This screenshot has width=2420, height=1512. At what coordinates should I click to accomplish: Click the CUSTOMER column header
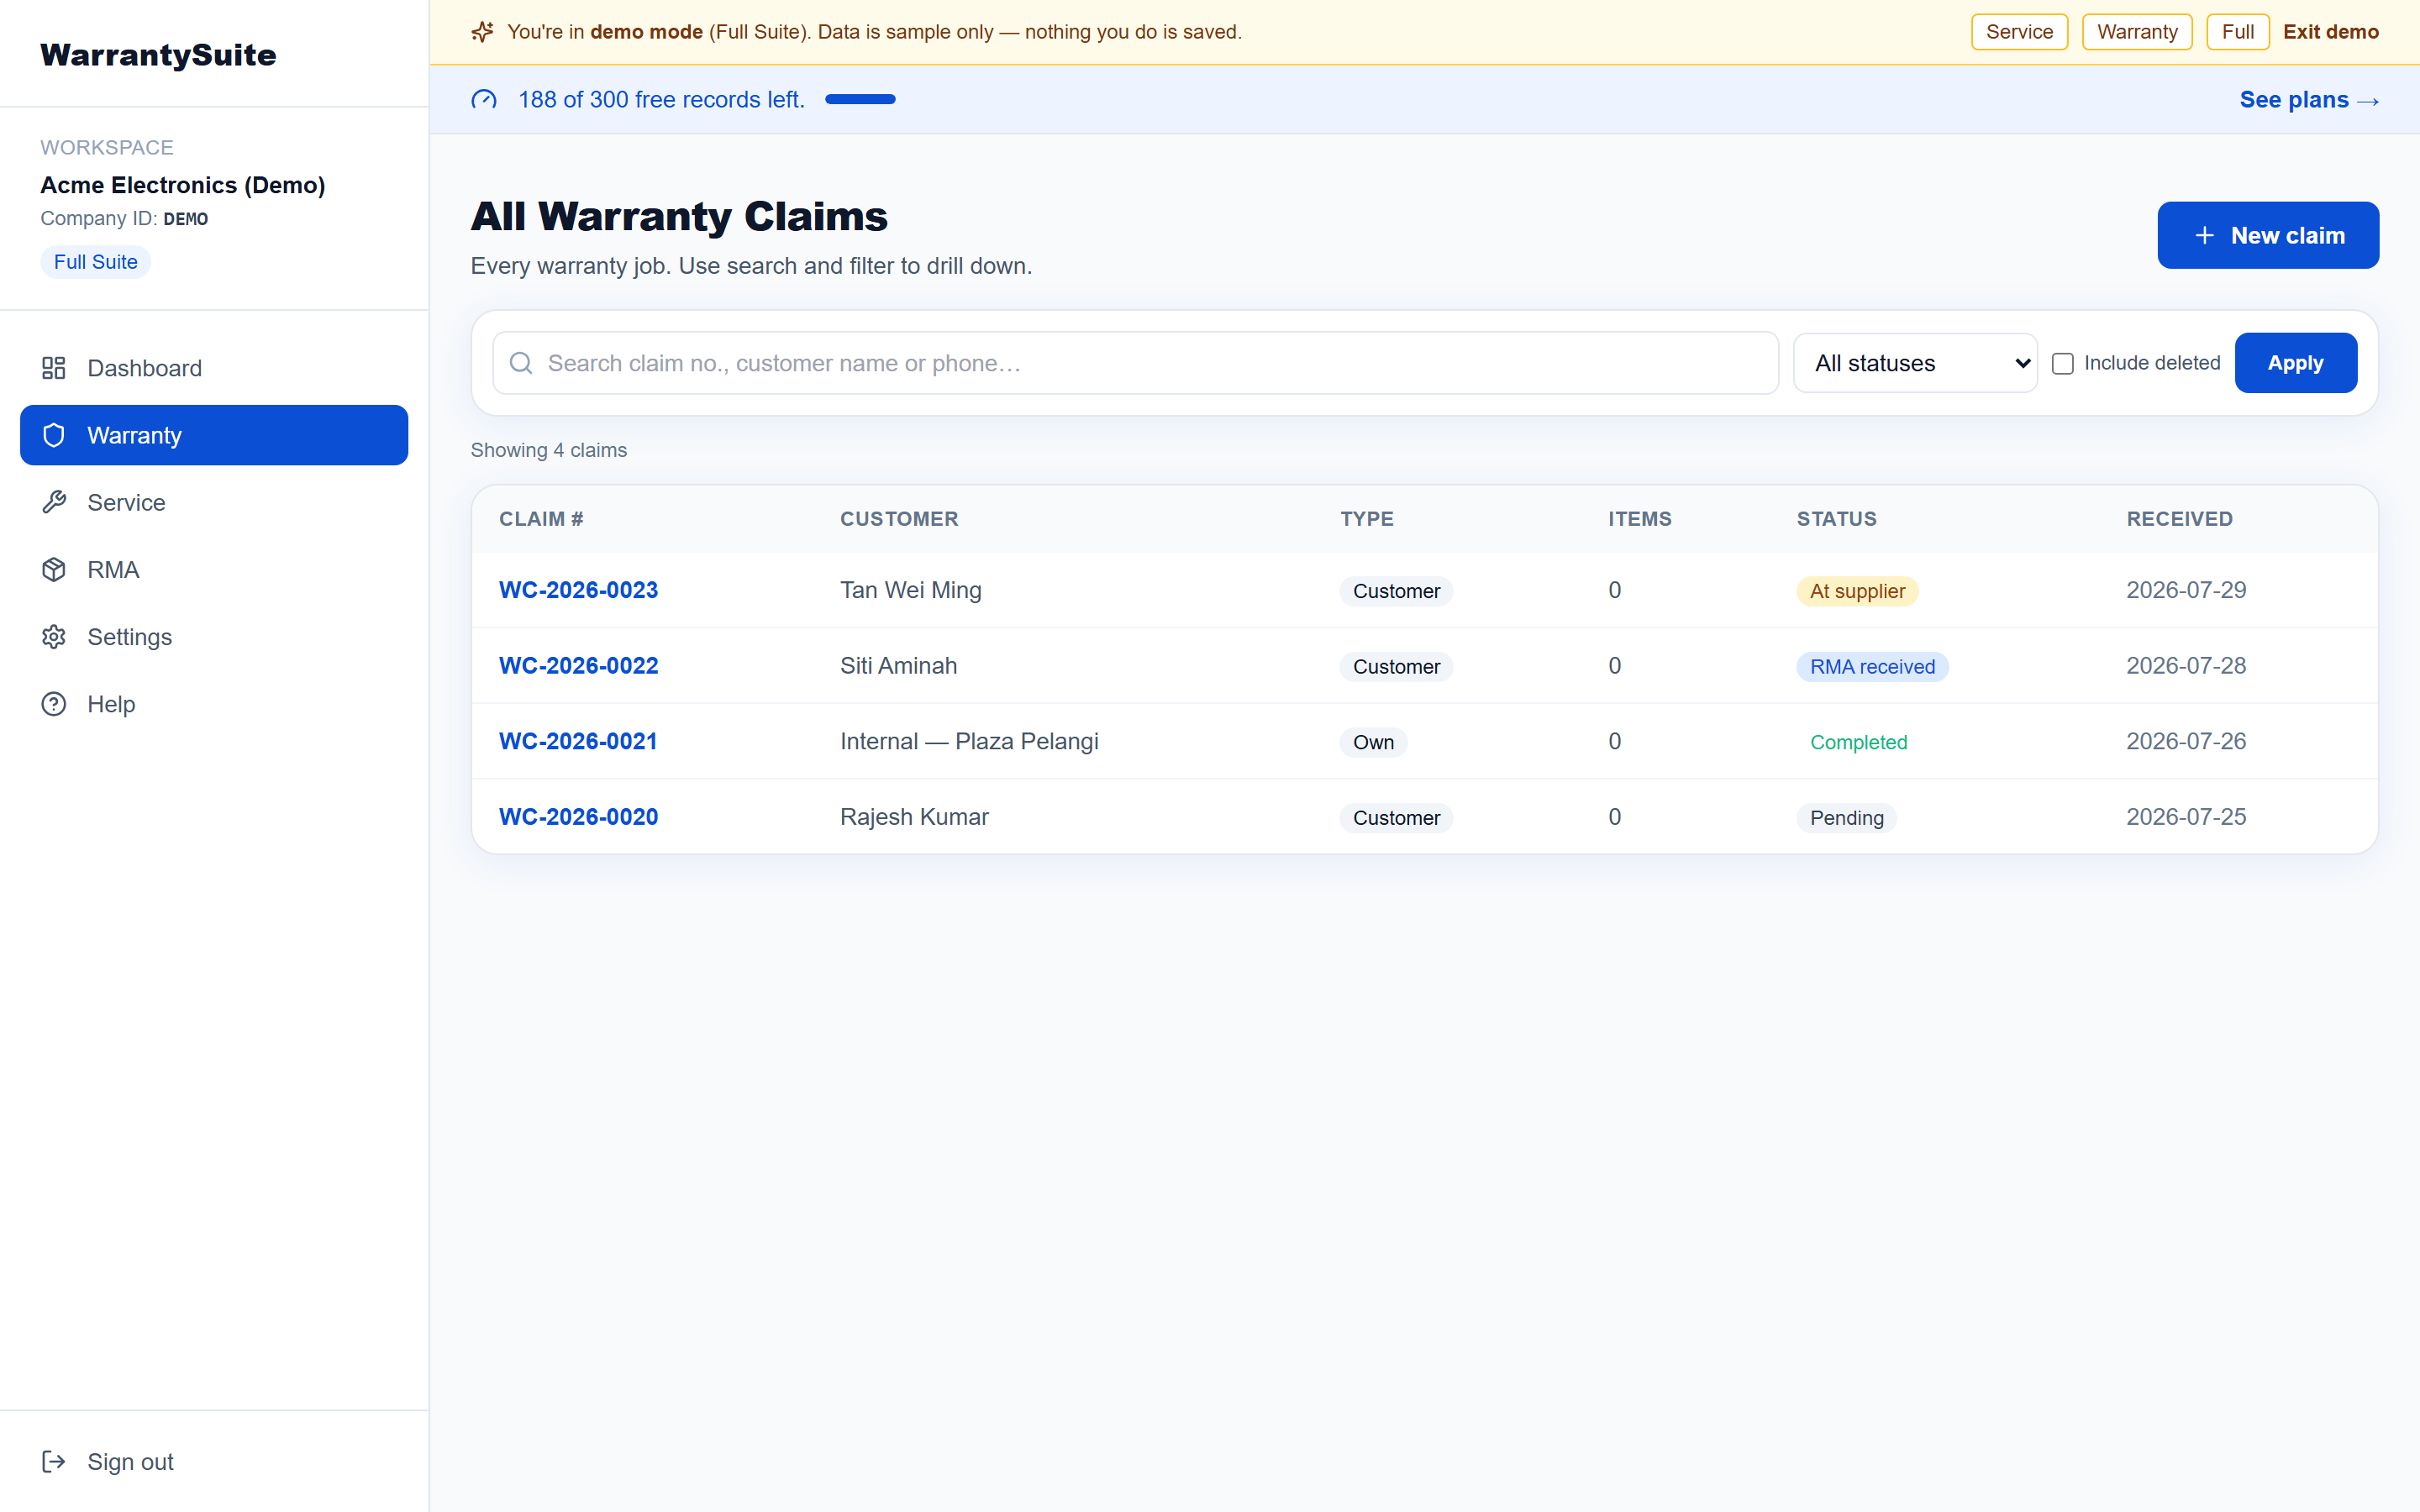click(899, 519)
